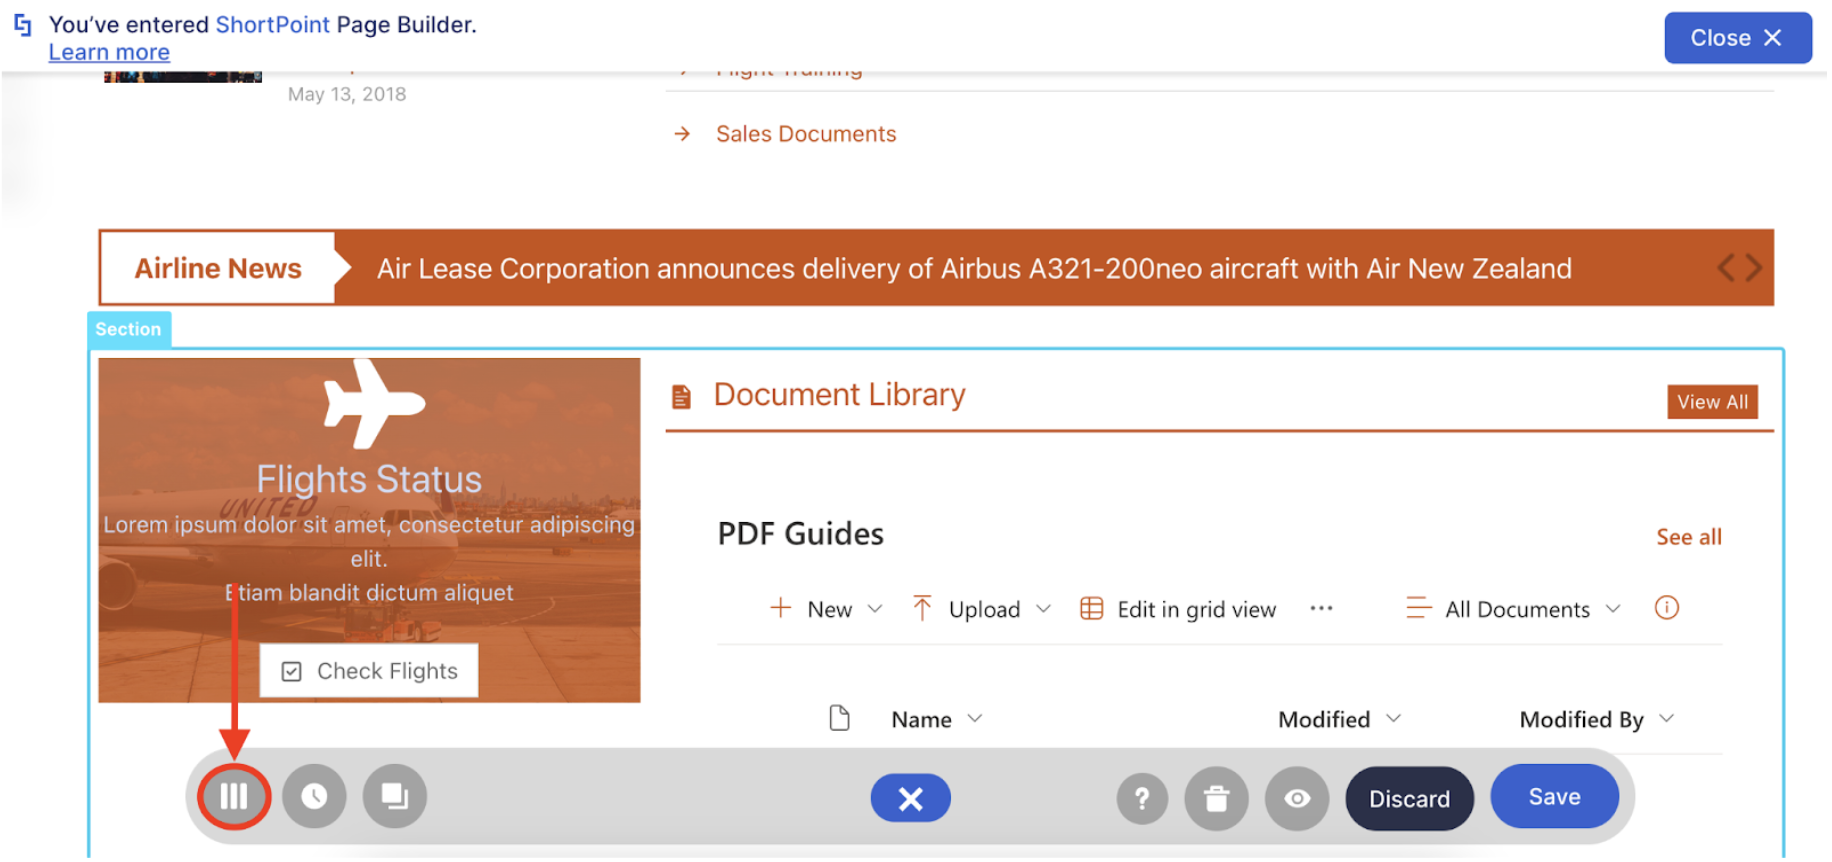This screenshot has height=862, width=1832.
Task: Click the file type column icon
Action: pyautogui.click(x=839, y=718)
